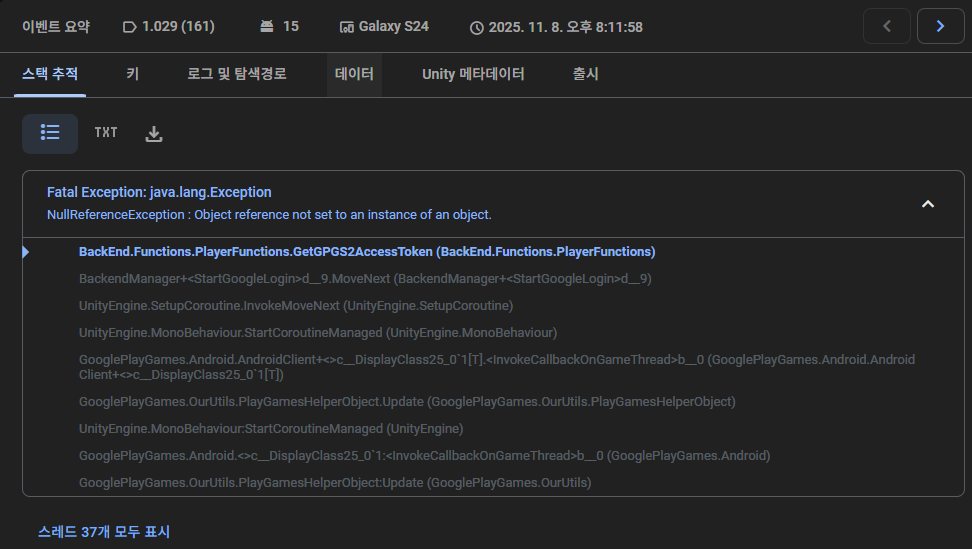Select the GetGPGS2AccessToken stack frame
The height and width of the screenshot is (549, 972).
point(367,252)
